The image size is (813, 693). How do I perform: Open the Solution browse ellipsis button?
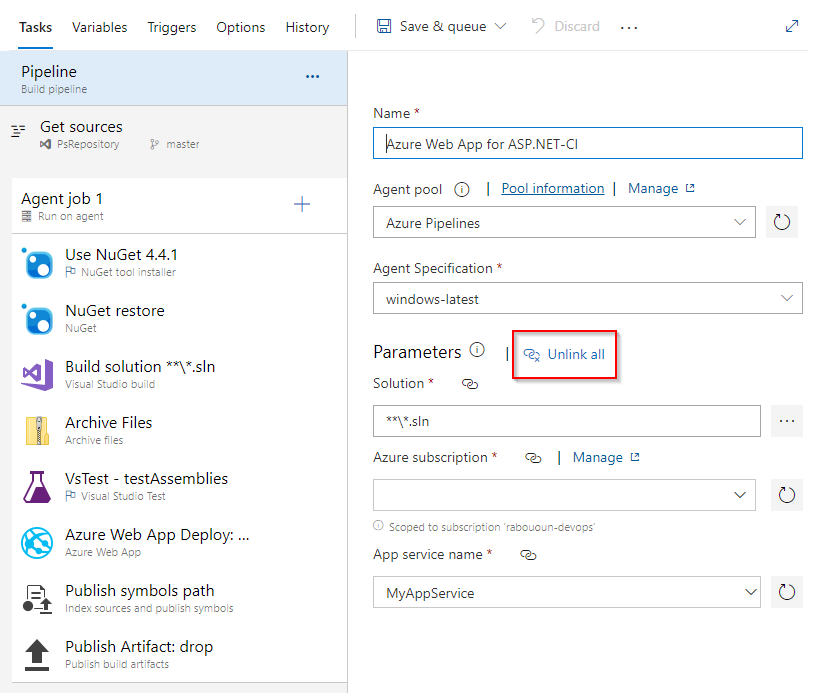(786, 421)
